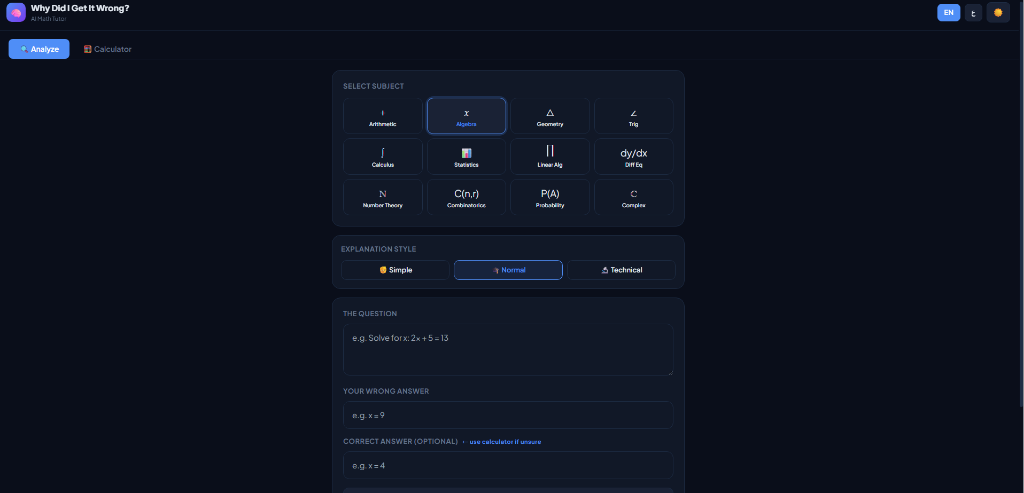
Task: Choose Technical explanation style
Action: pos(621,270)
